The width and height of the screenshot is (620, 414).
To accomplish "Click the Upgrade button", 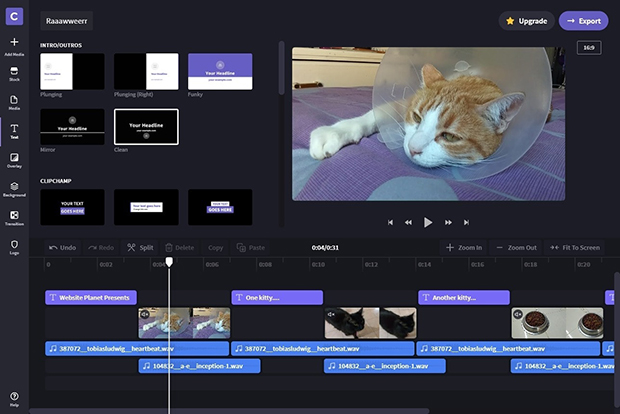I will pyautogui.click(x=526, y=20).
